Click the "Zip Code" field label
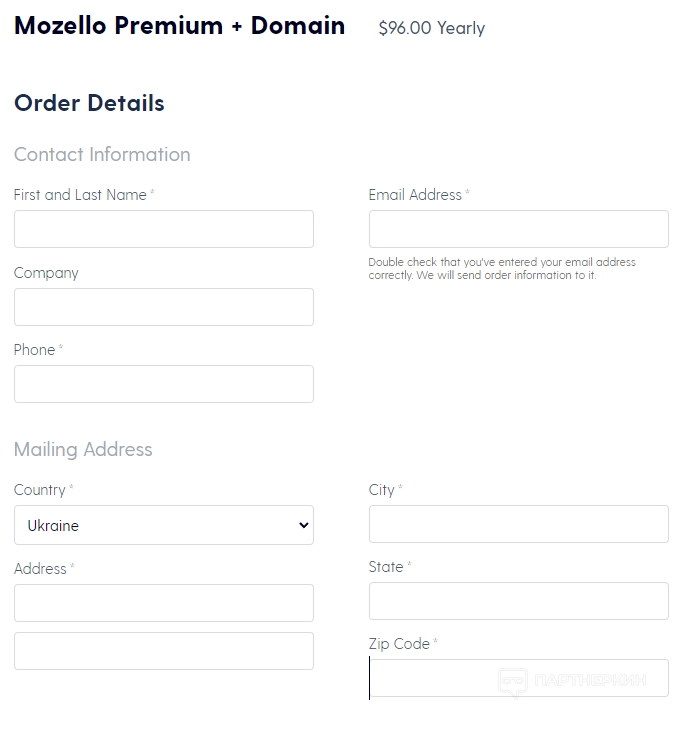 click(x=399, y=644)
